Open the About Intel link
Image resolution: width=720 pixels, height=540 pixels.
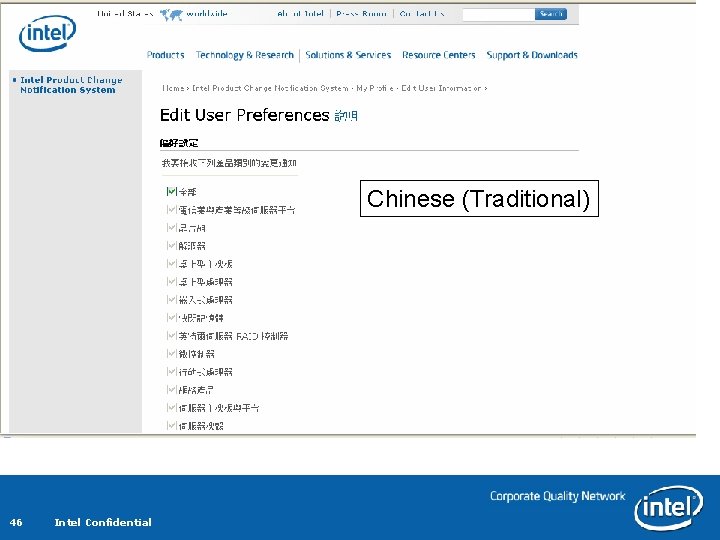300,14
